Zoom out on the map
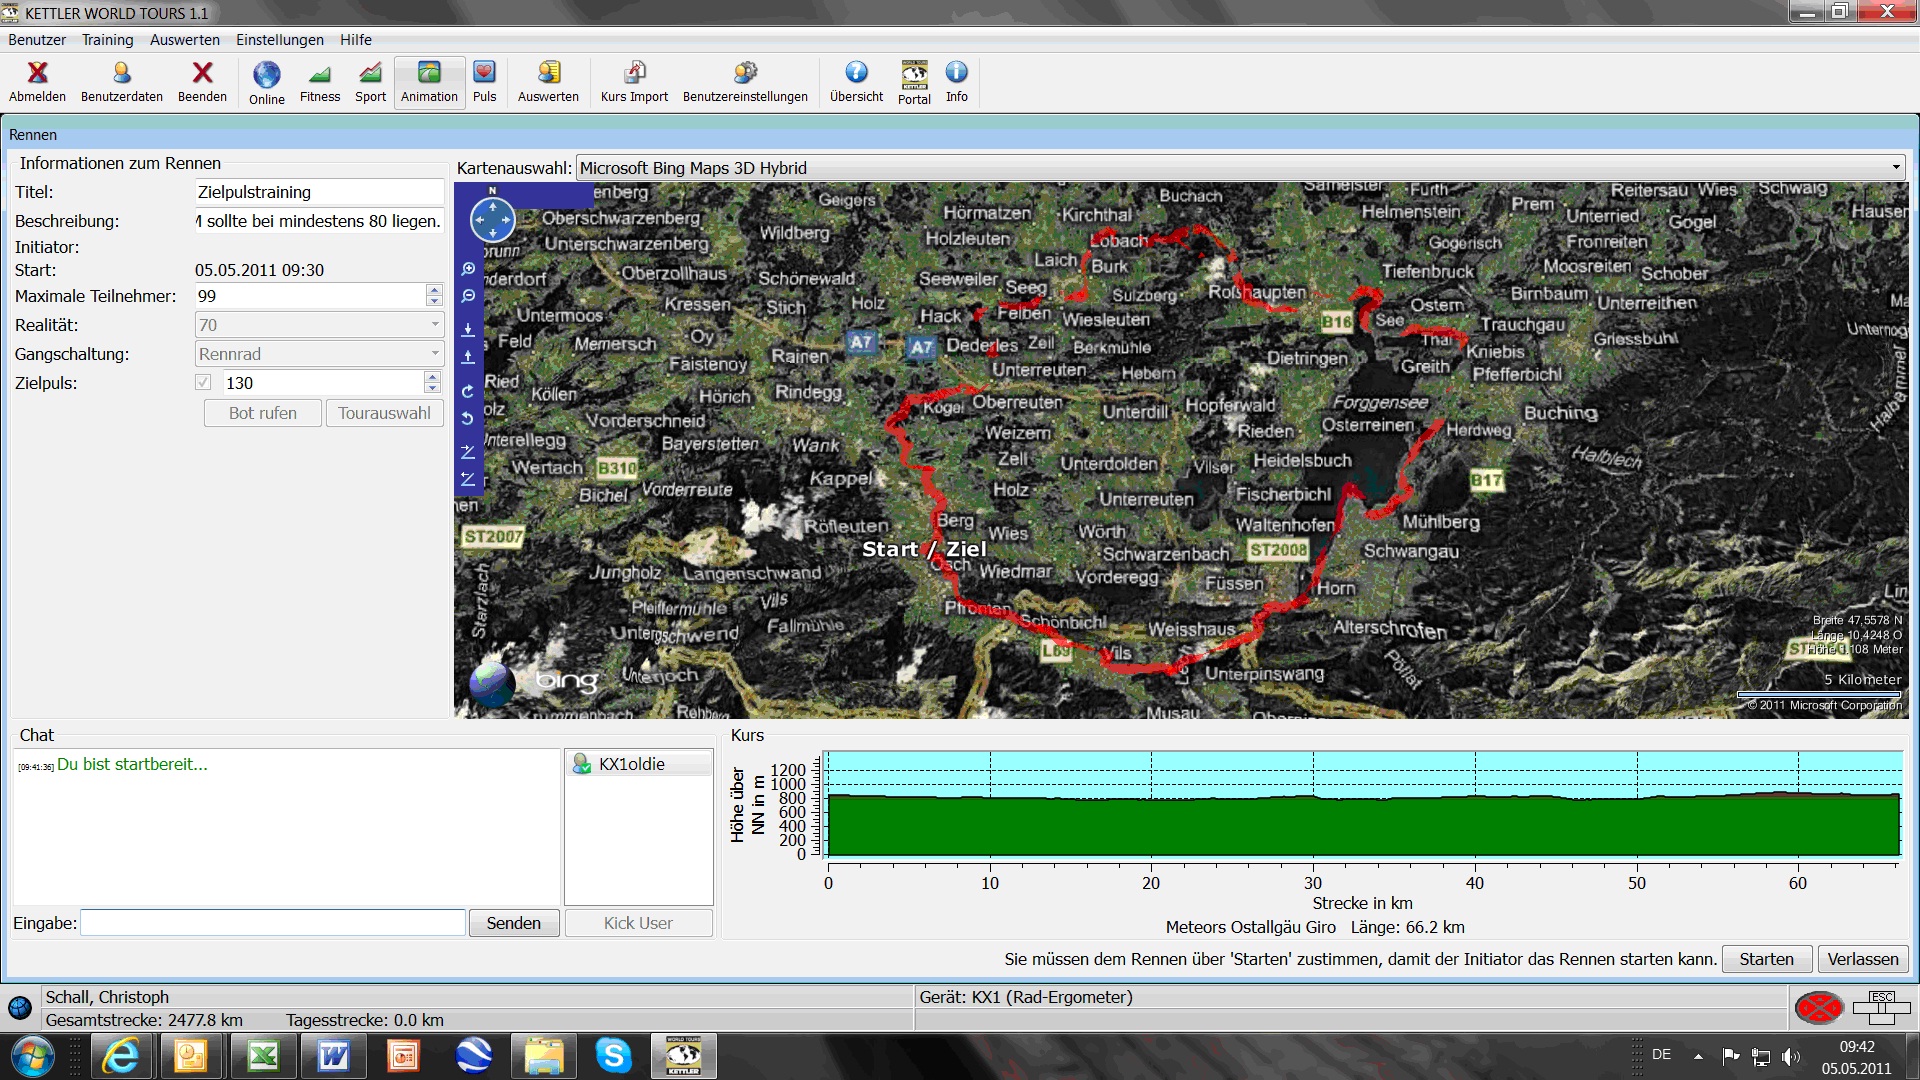Screen dimensions: 1920x1080 467,296
